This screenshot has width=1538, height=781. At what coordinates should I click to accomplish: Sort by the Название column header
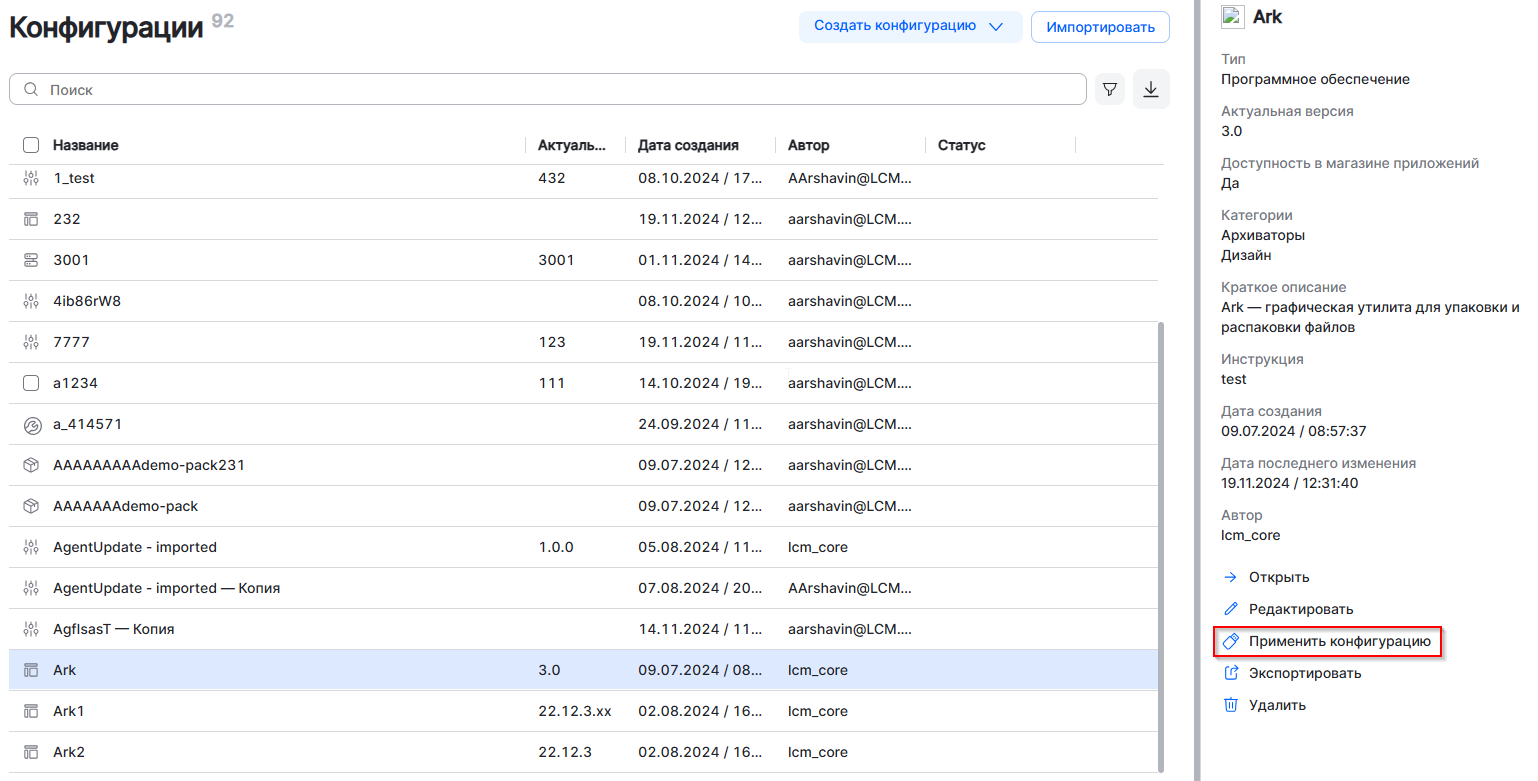tap(86, 145)
